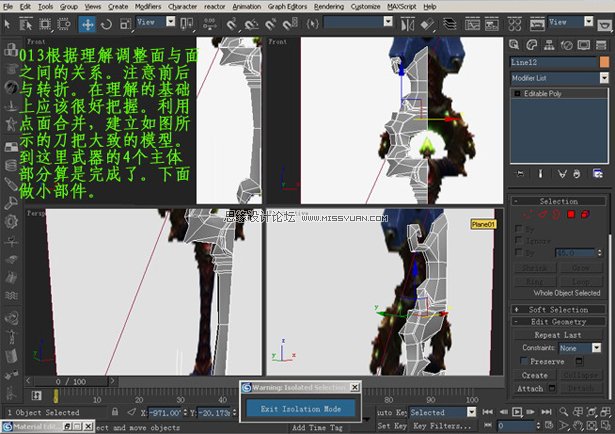Viewport: 615px width, 434px height.
Task: Expand the Modifier List dropdown
Action: point(559,78)
